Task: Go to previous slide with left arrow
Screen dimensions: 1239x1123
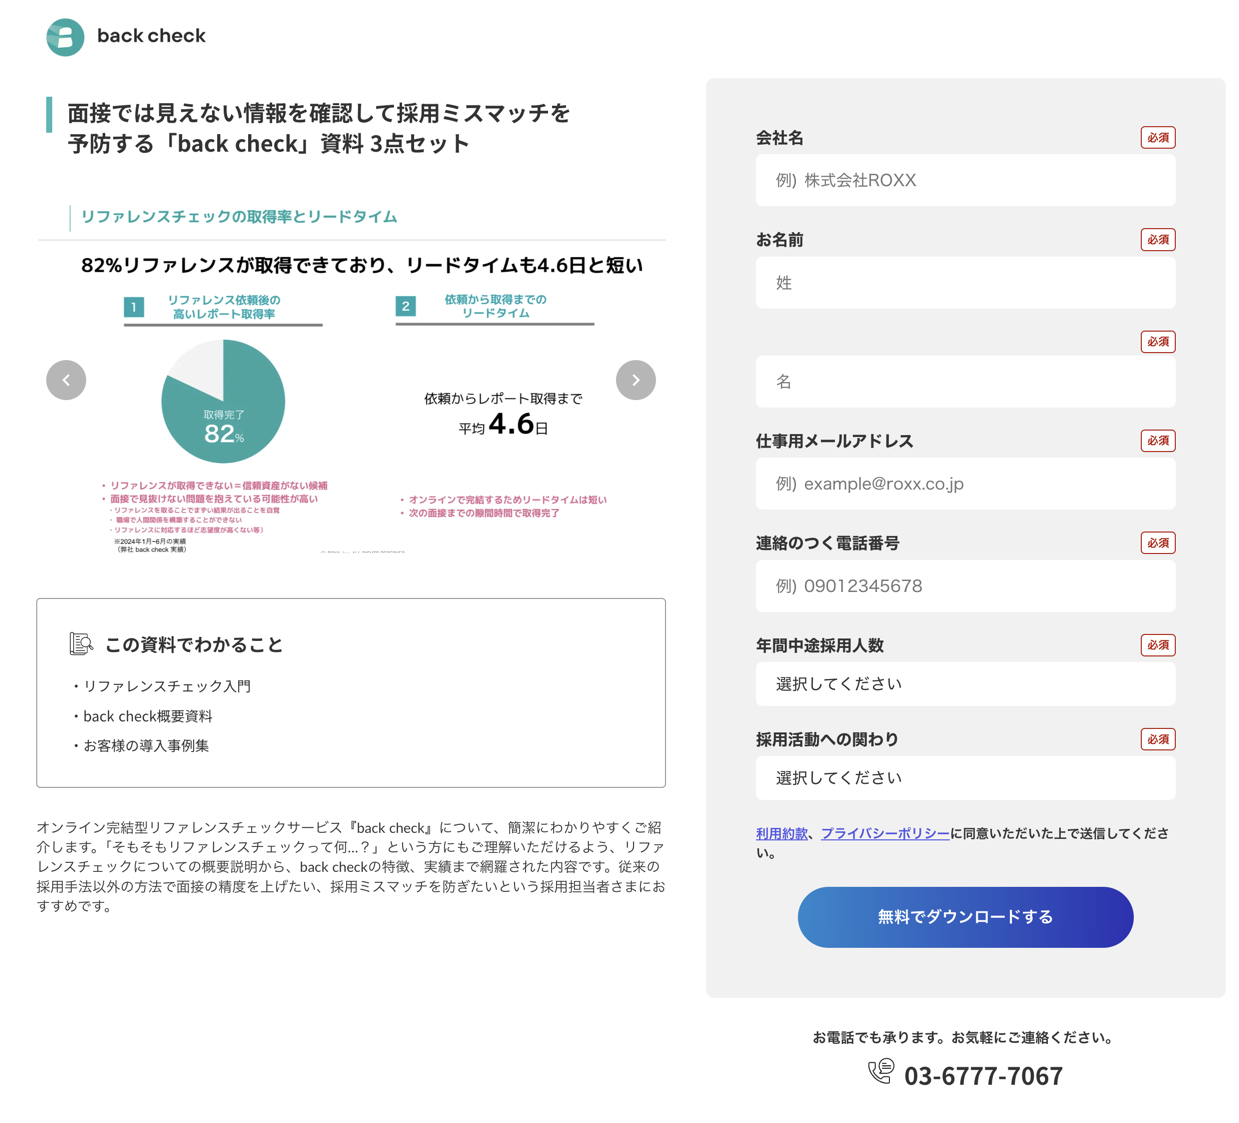Action: (x=66, y=380)
